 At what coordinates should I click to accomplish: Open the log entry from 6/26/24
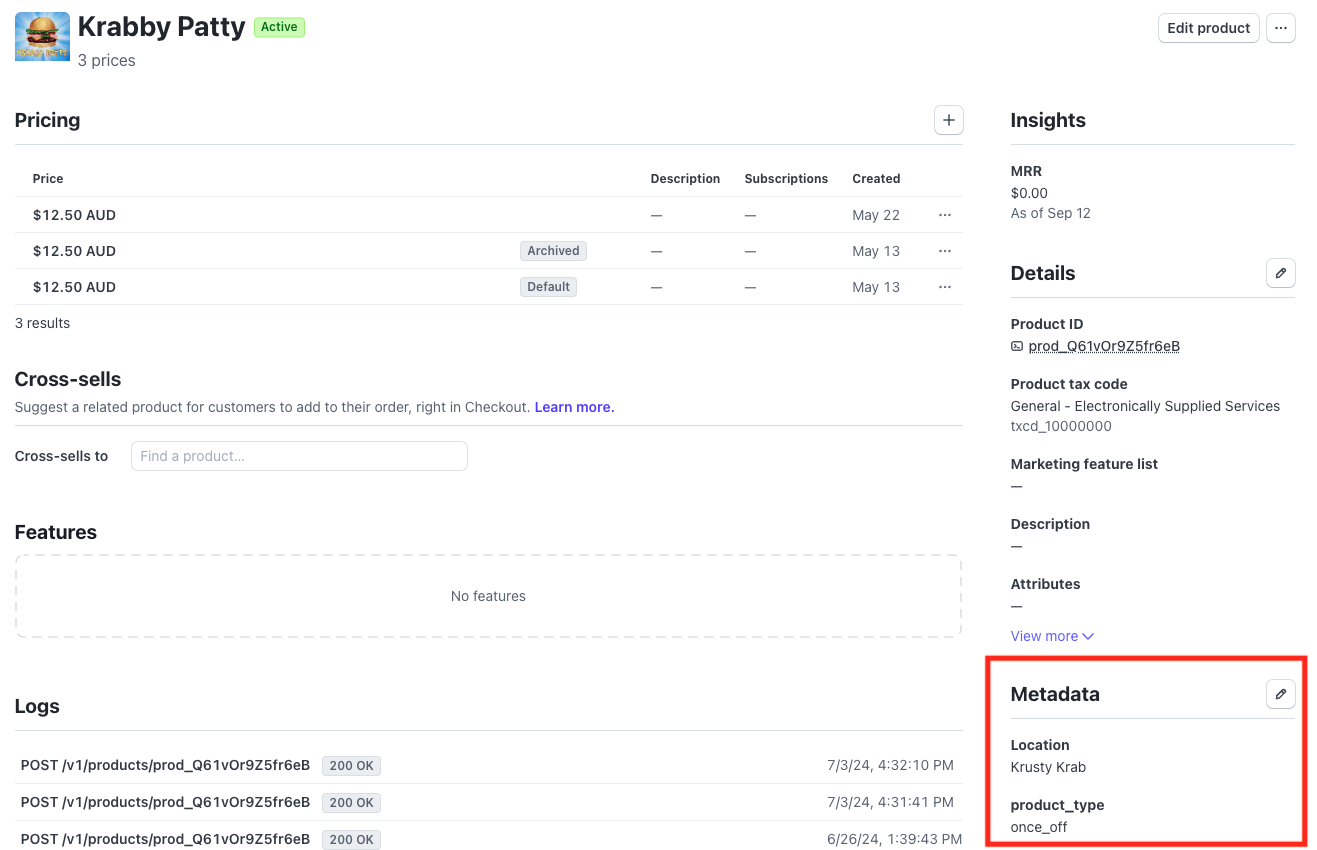[x=165, y=839]
